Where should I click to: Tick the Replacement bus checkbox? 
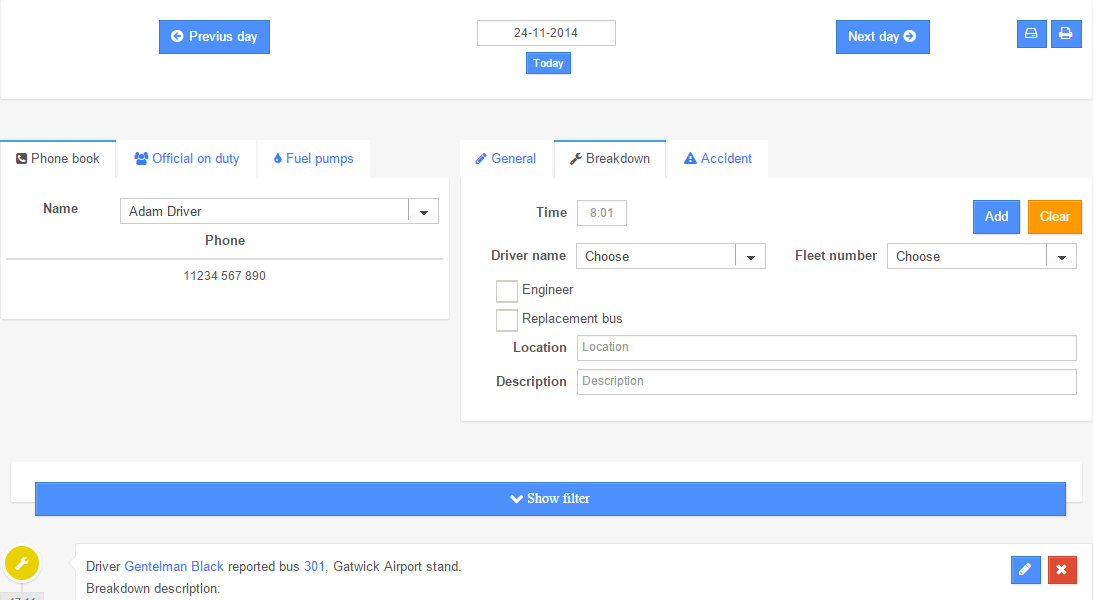507,320
